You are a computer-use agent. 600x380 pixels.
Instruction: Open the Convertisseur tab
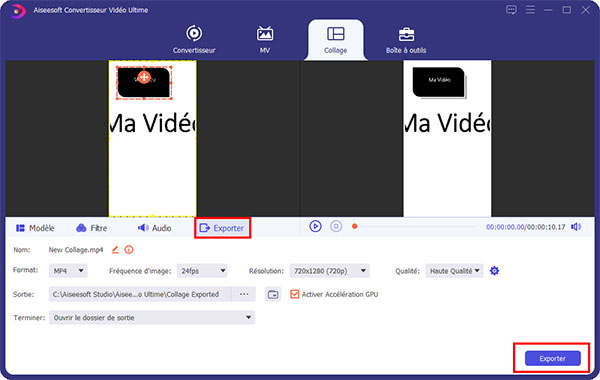(x=194, y=39)
